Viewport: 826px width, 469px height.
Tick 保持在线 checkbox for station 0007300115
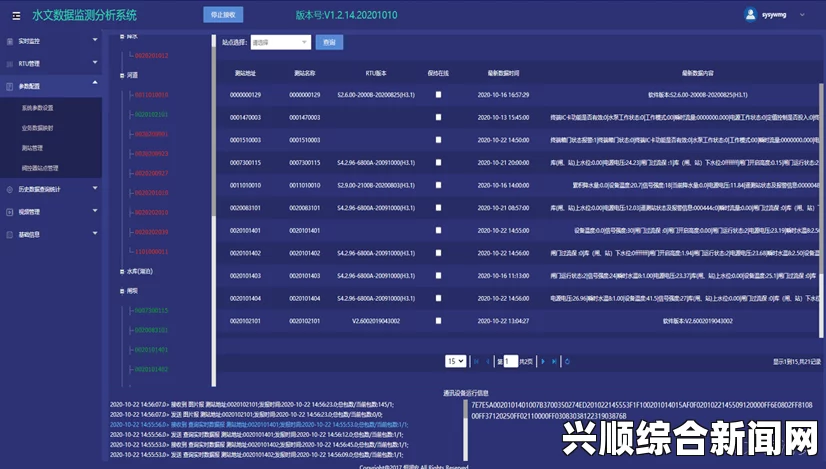(x=438, y=163)
